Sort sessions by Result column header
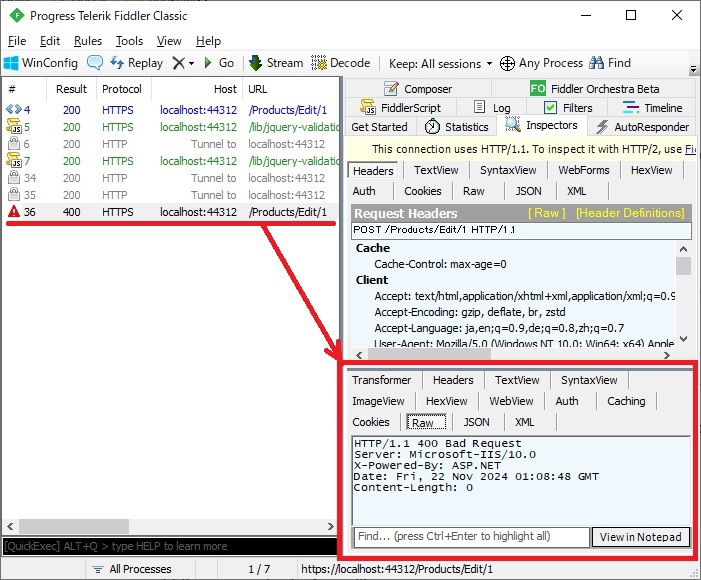The image size is (701, 580). click(71, 89)
